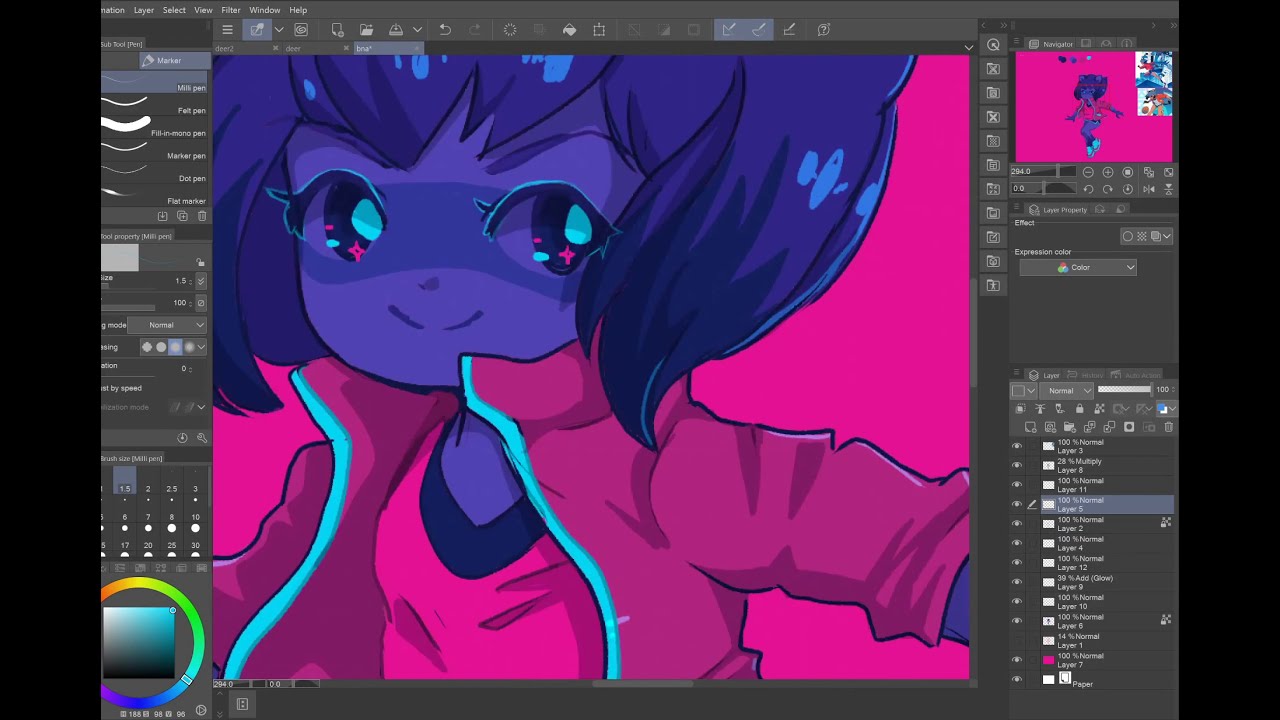Open the Layer menu

(x=144, y=10)
